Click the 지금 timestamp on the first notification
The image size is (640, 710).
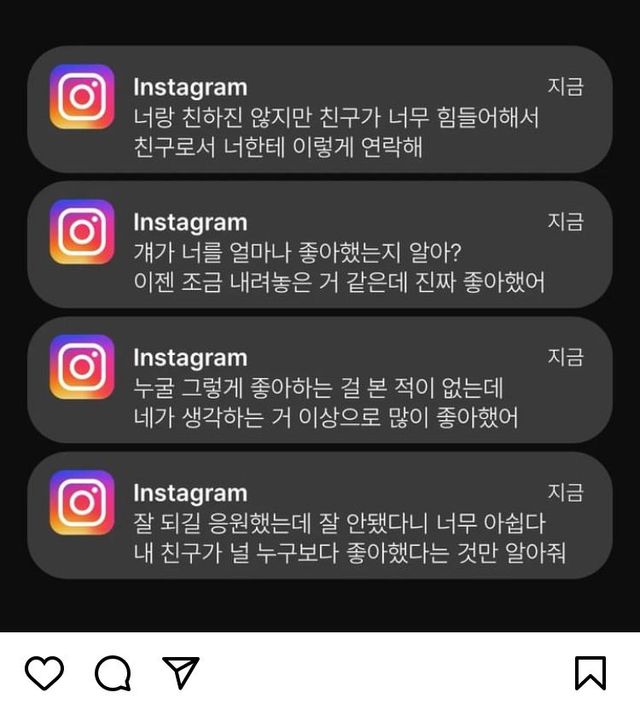coord(566,86)
